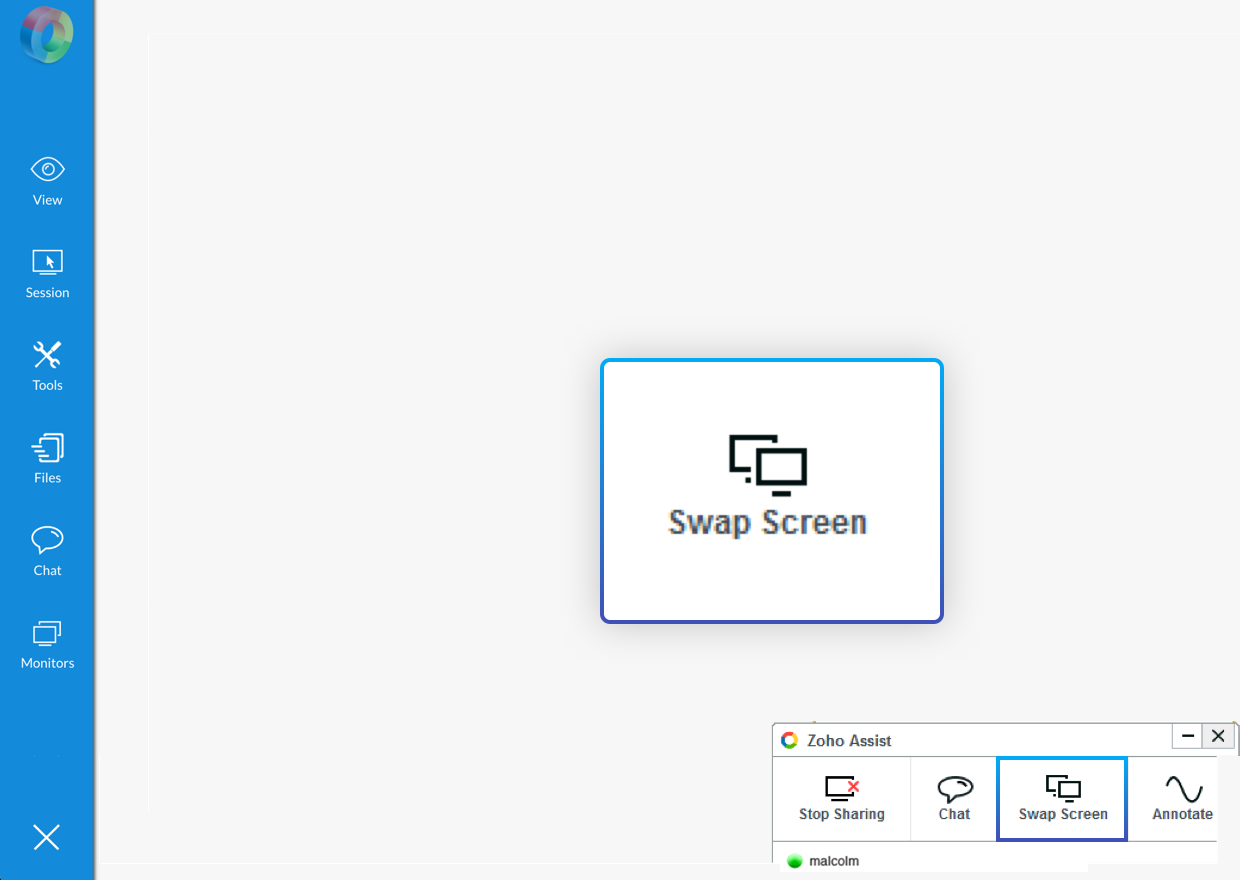Minimize the Zoho Assist toolbar window
Screen dimensions: 1240x880
pos(1188,736)
